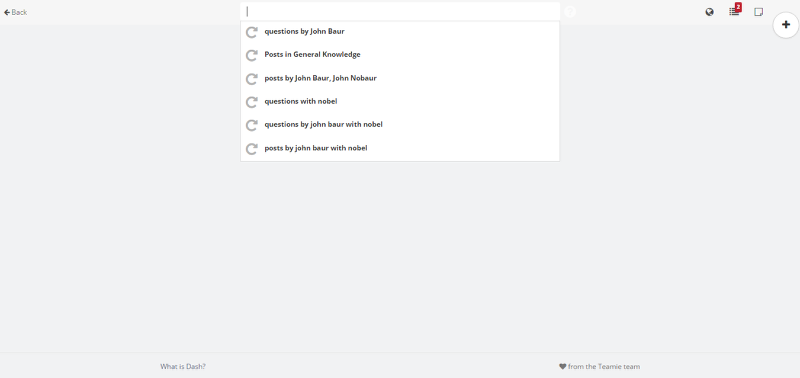The height and width of the screenshot is (378, 800).
Task: Click recent icon beside posts by john baur with nobel
Action: point(252,149)
